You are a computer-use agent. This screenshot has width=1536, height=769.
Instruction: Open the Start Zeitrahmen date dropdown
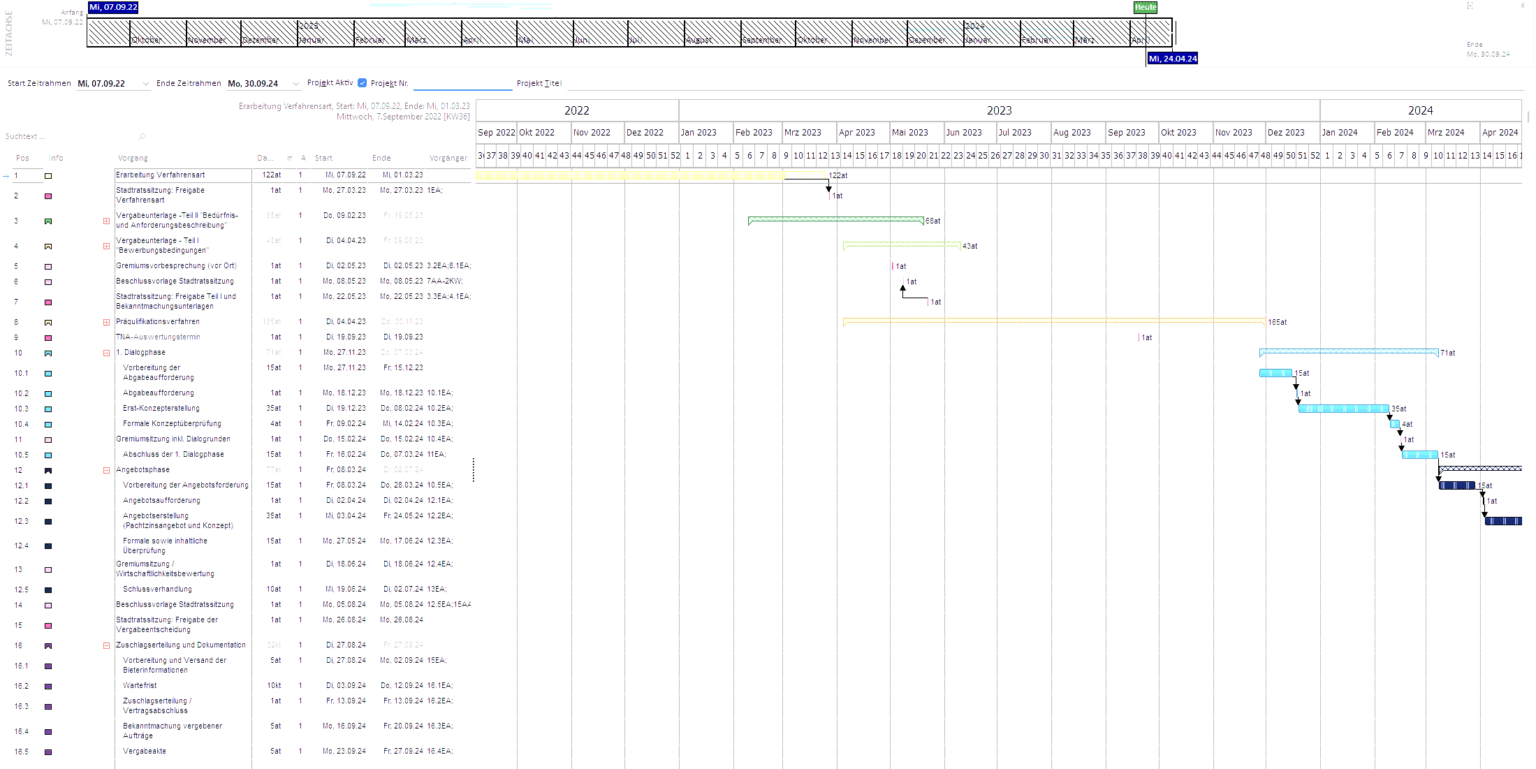(146, 84)
